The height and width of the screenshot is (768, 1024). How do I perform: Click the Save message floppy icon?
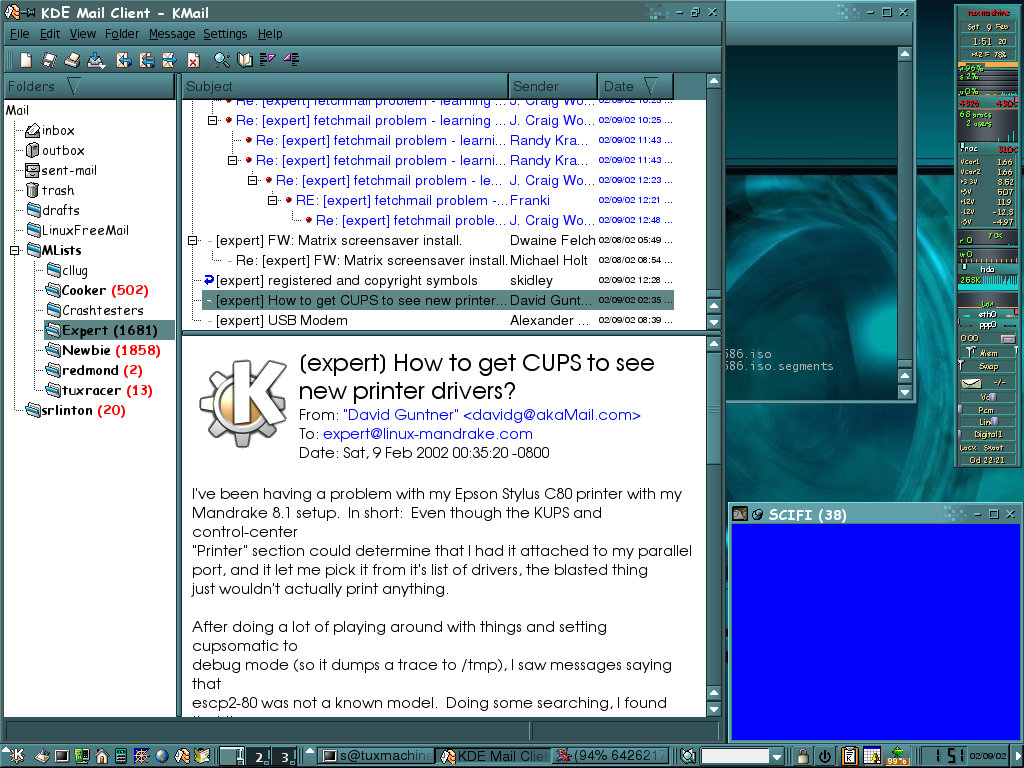pyautogui.click(x=49, y=60)
